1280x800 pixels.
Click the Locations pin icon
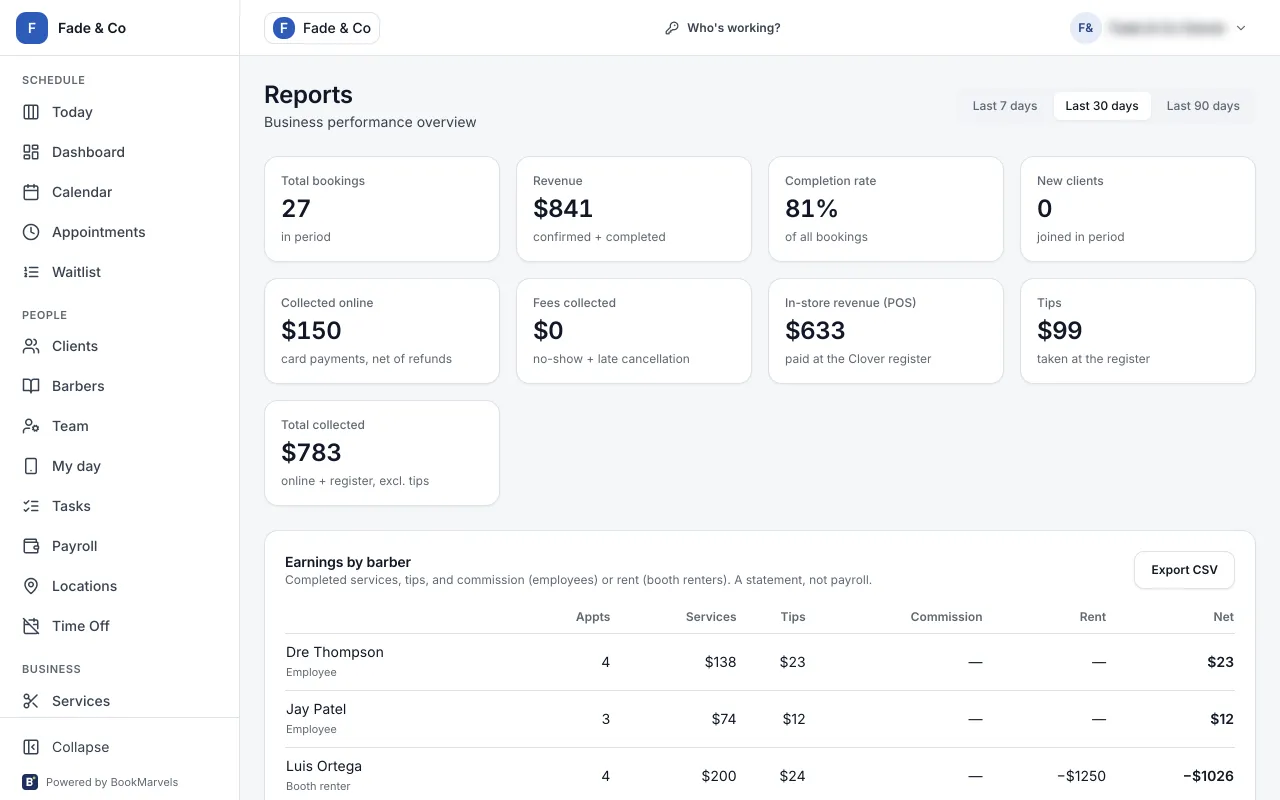[x=31, y=586]
